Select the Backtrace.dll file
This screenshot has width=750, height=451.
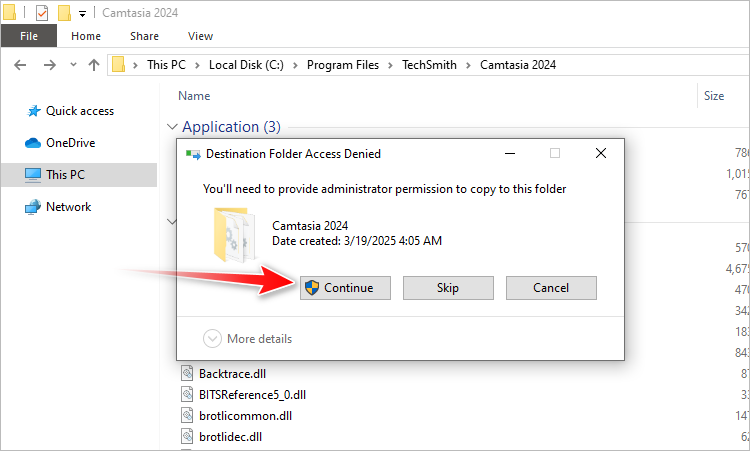pyautogui.click(x=232, y=373)
